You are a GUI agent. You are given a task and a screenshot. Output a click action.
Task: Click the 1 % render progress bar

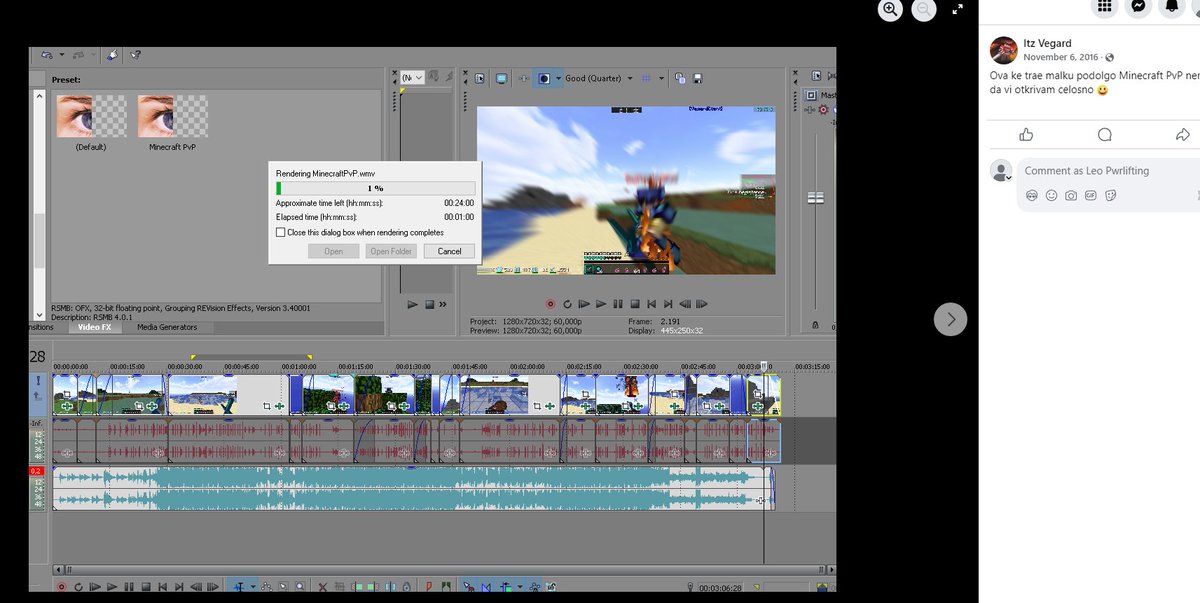[375, 188]
